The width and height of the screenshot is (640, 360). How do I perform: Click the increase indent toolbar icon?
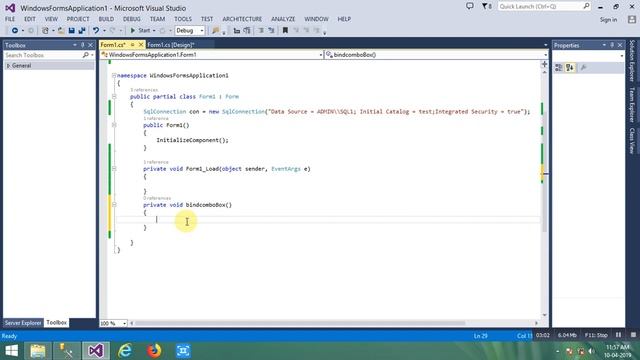point(247,31)
